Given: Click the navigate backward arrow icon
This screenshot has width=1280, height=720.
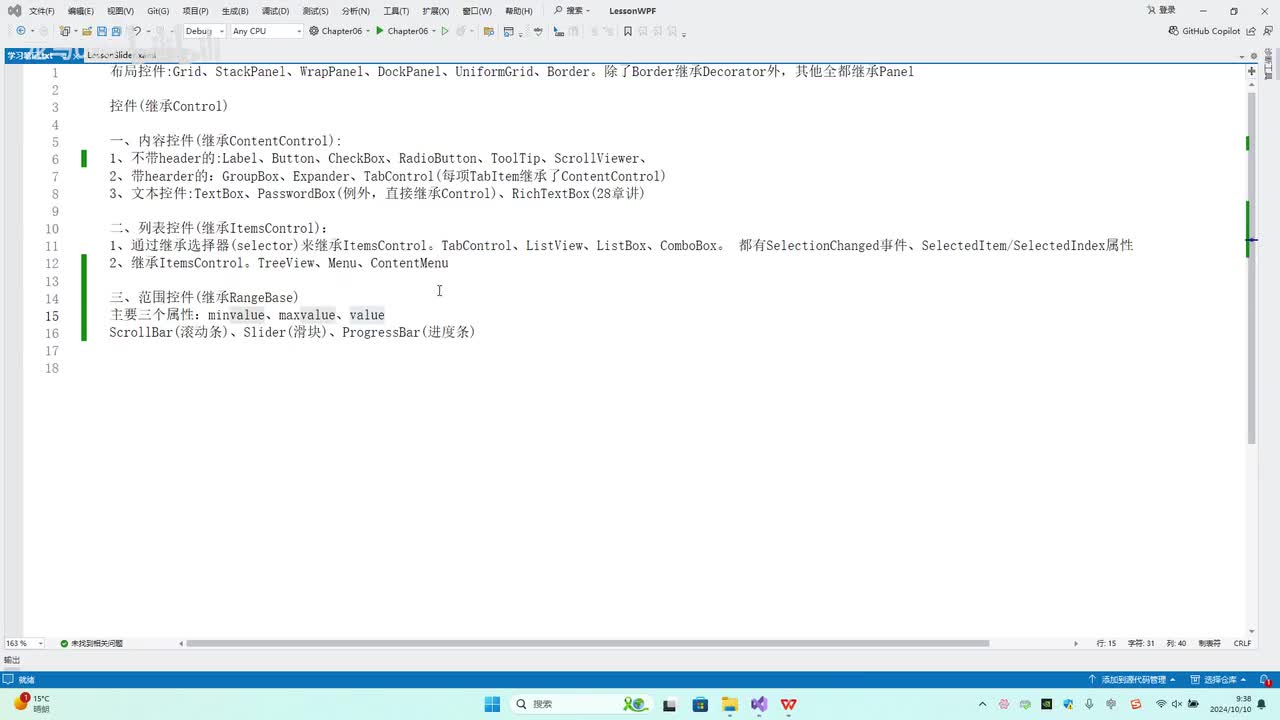Looking at the screenshot, I should [21, 31].
